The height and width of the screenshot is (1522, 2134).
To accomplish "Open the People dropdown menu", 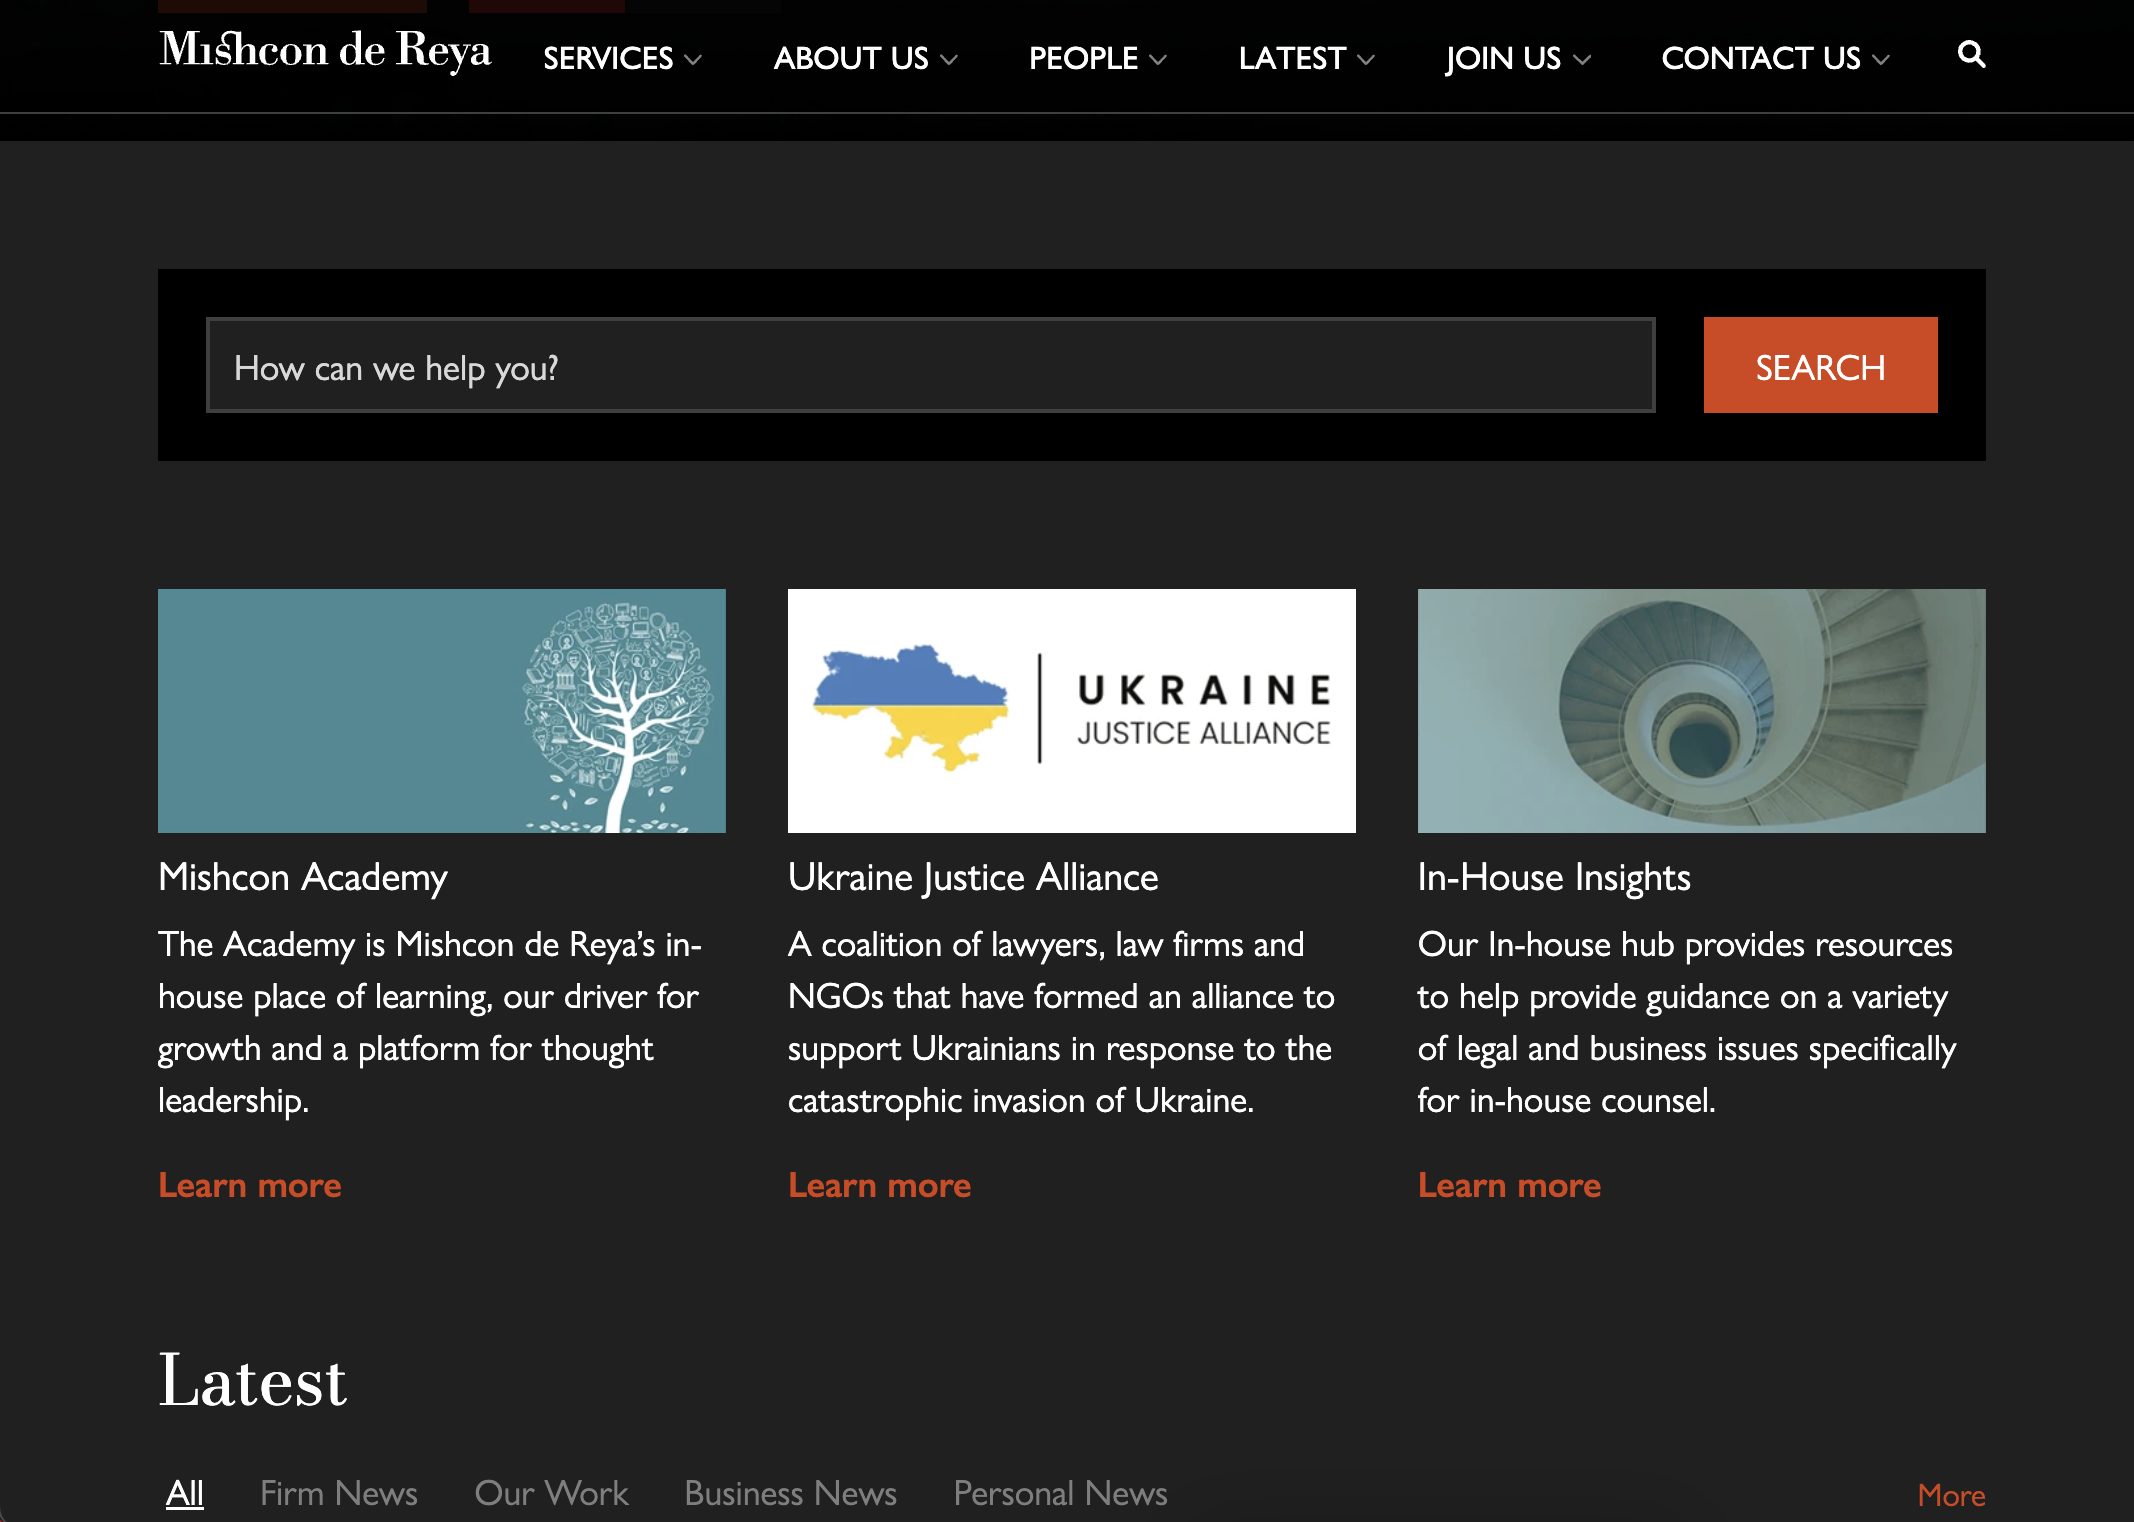I will coord(1097,59).
